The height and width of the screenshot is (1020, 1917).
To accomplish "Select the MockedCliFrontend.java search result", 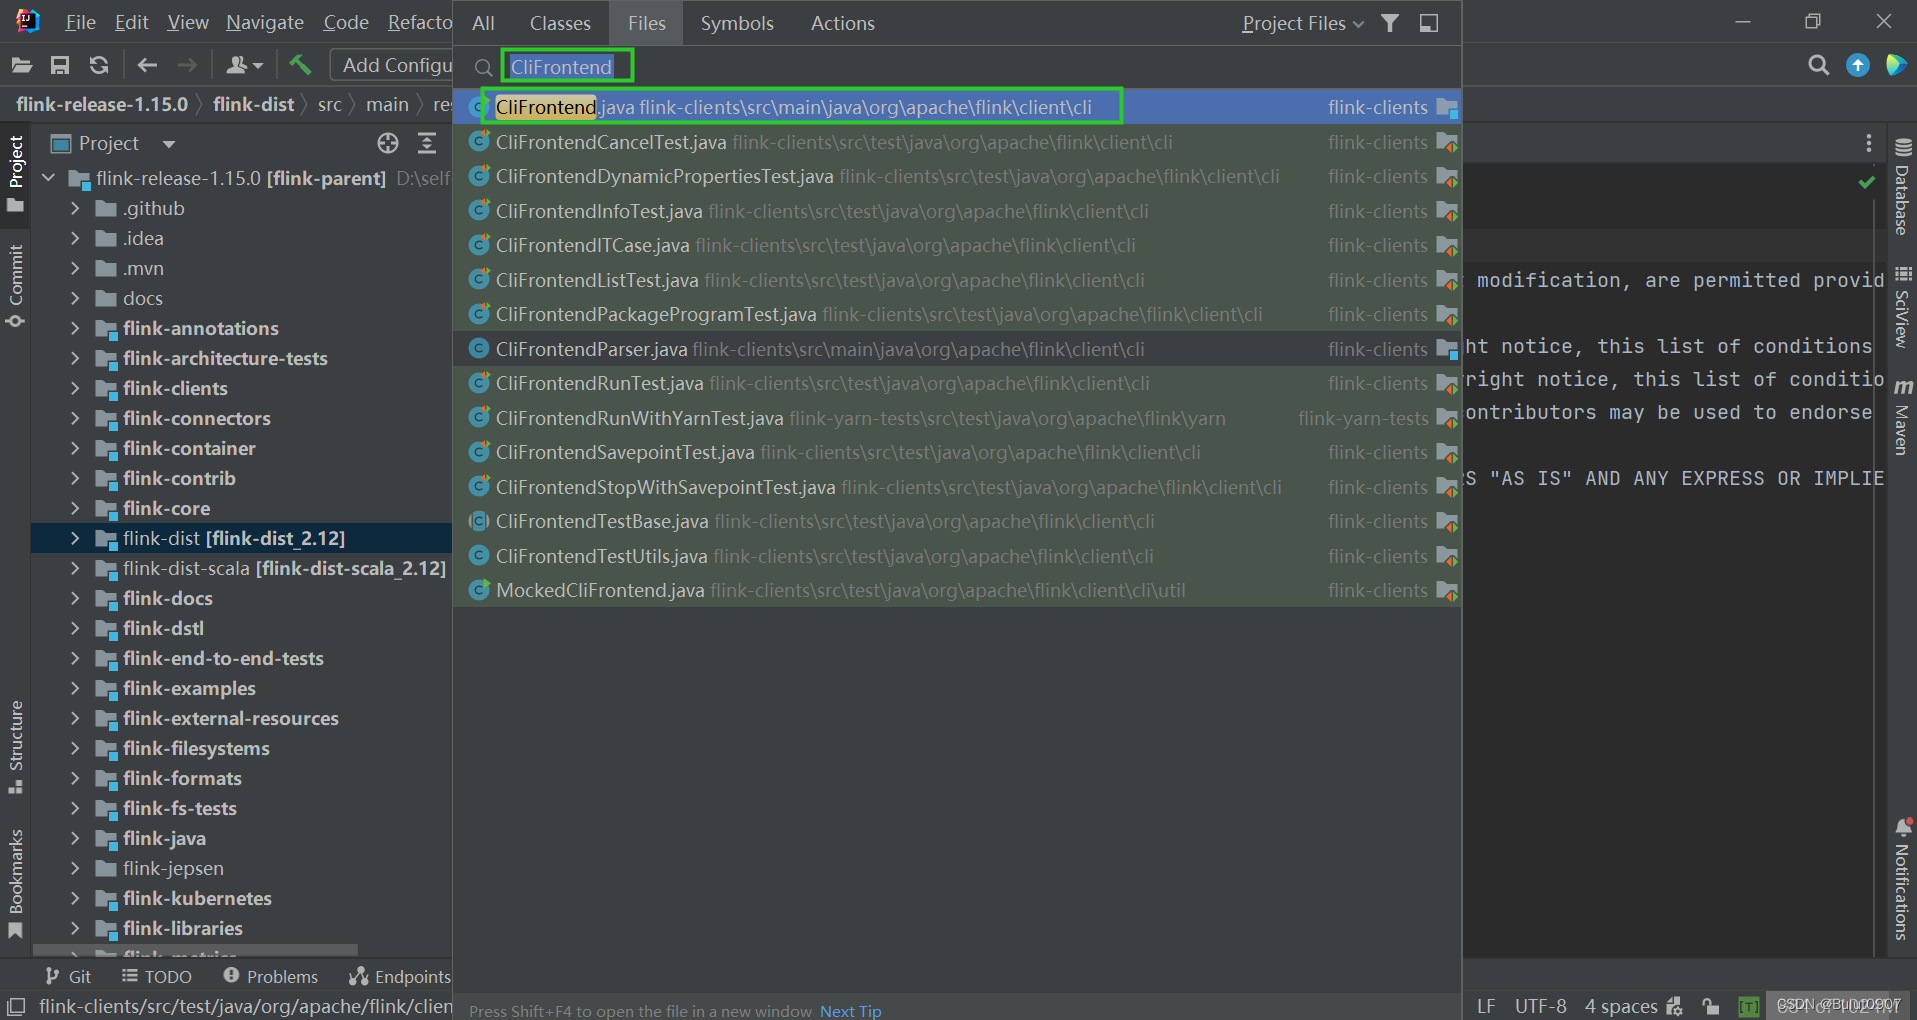I will pos(958,590).
